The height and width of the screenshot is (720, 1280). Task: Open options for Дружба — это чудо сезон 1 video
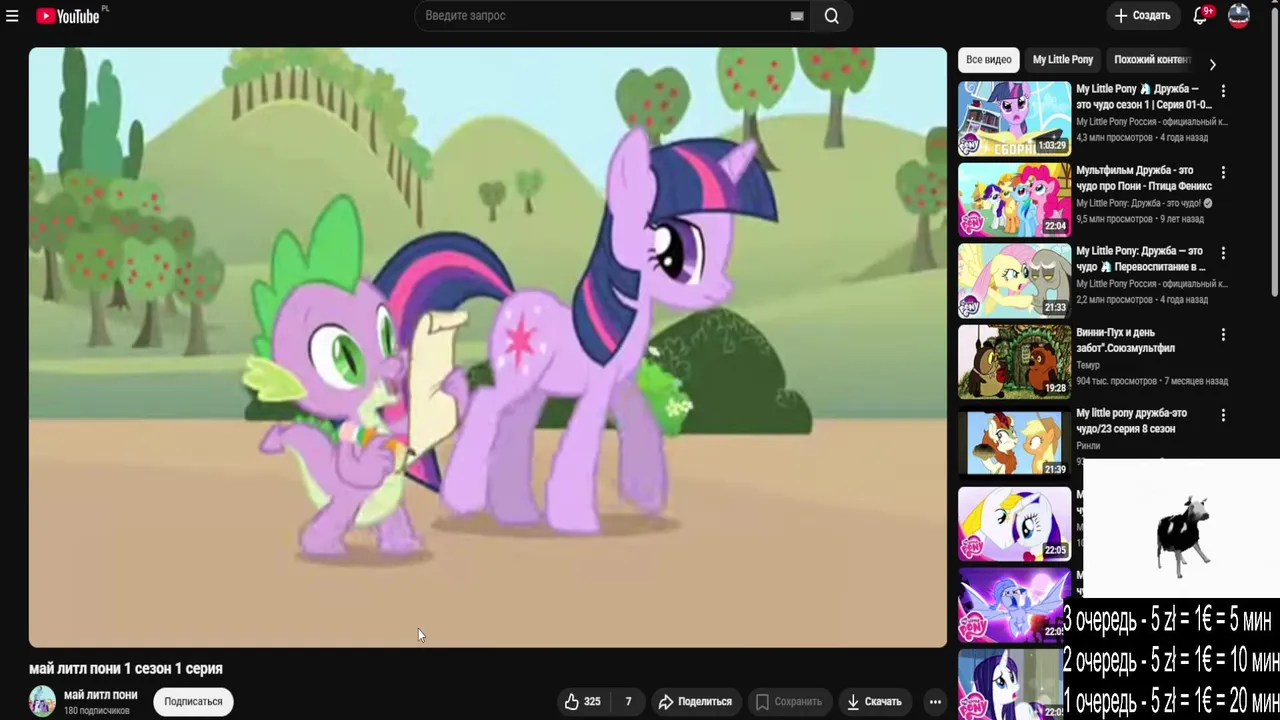coord(1223,91)
